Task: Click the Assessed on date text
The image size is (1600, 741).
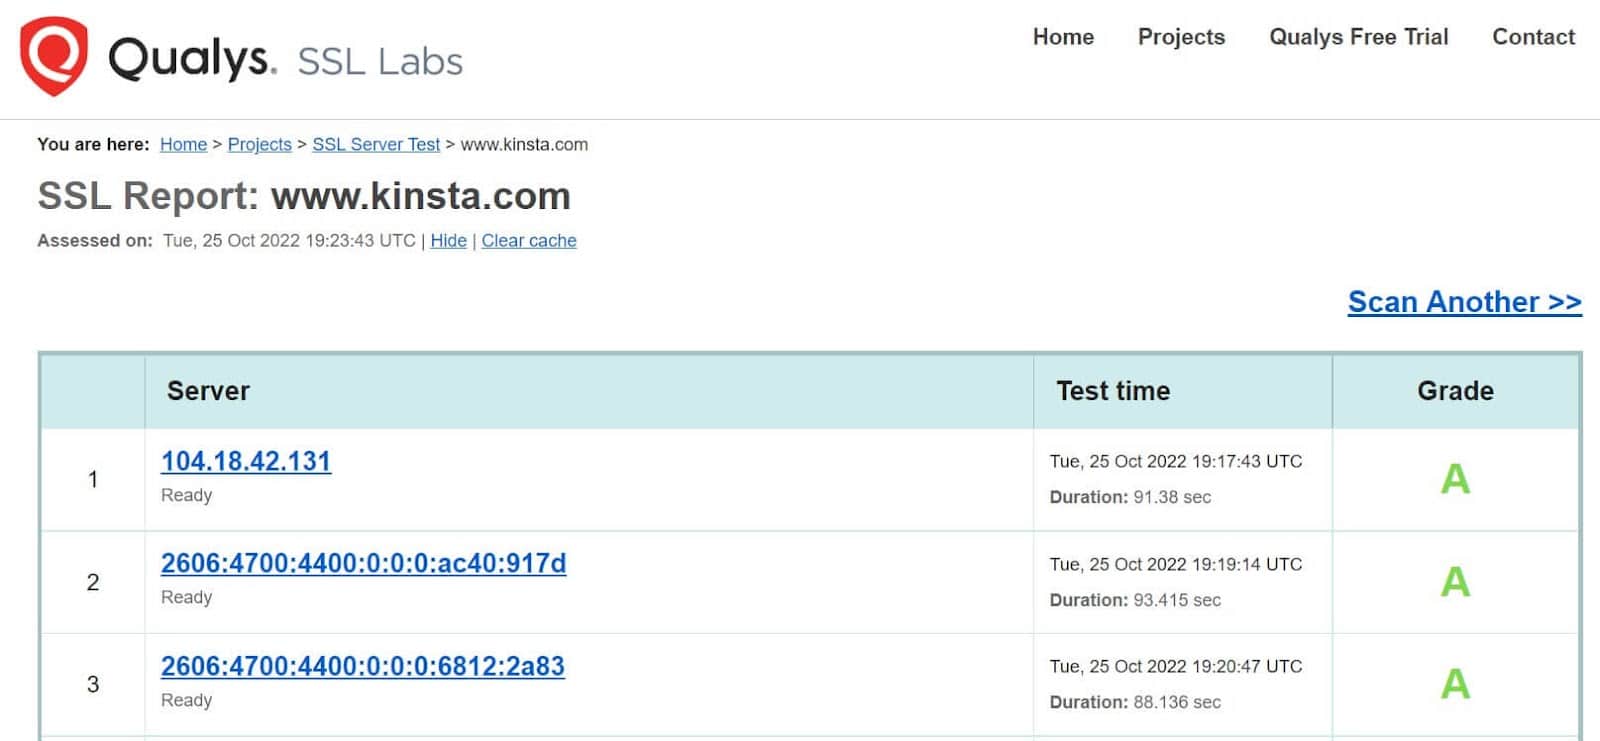Action: pos(289,241)
